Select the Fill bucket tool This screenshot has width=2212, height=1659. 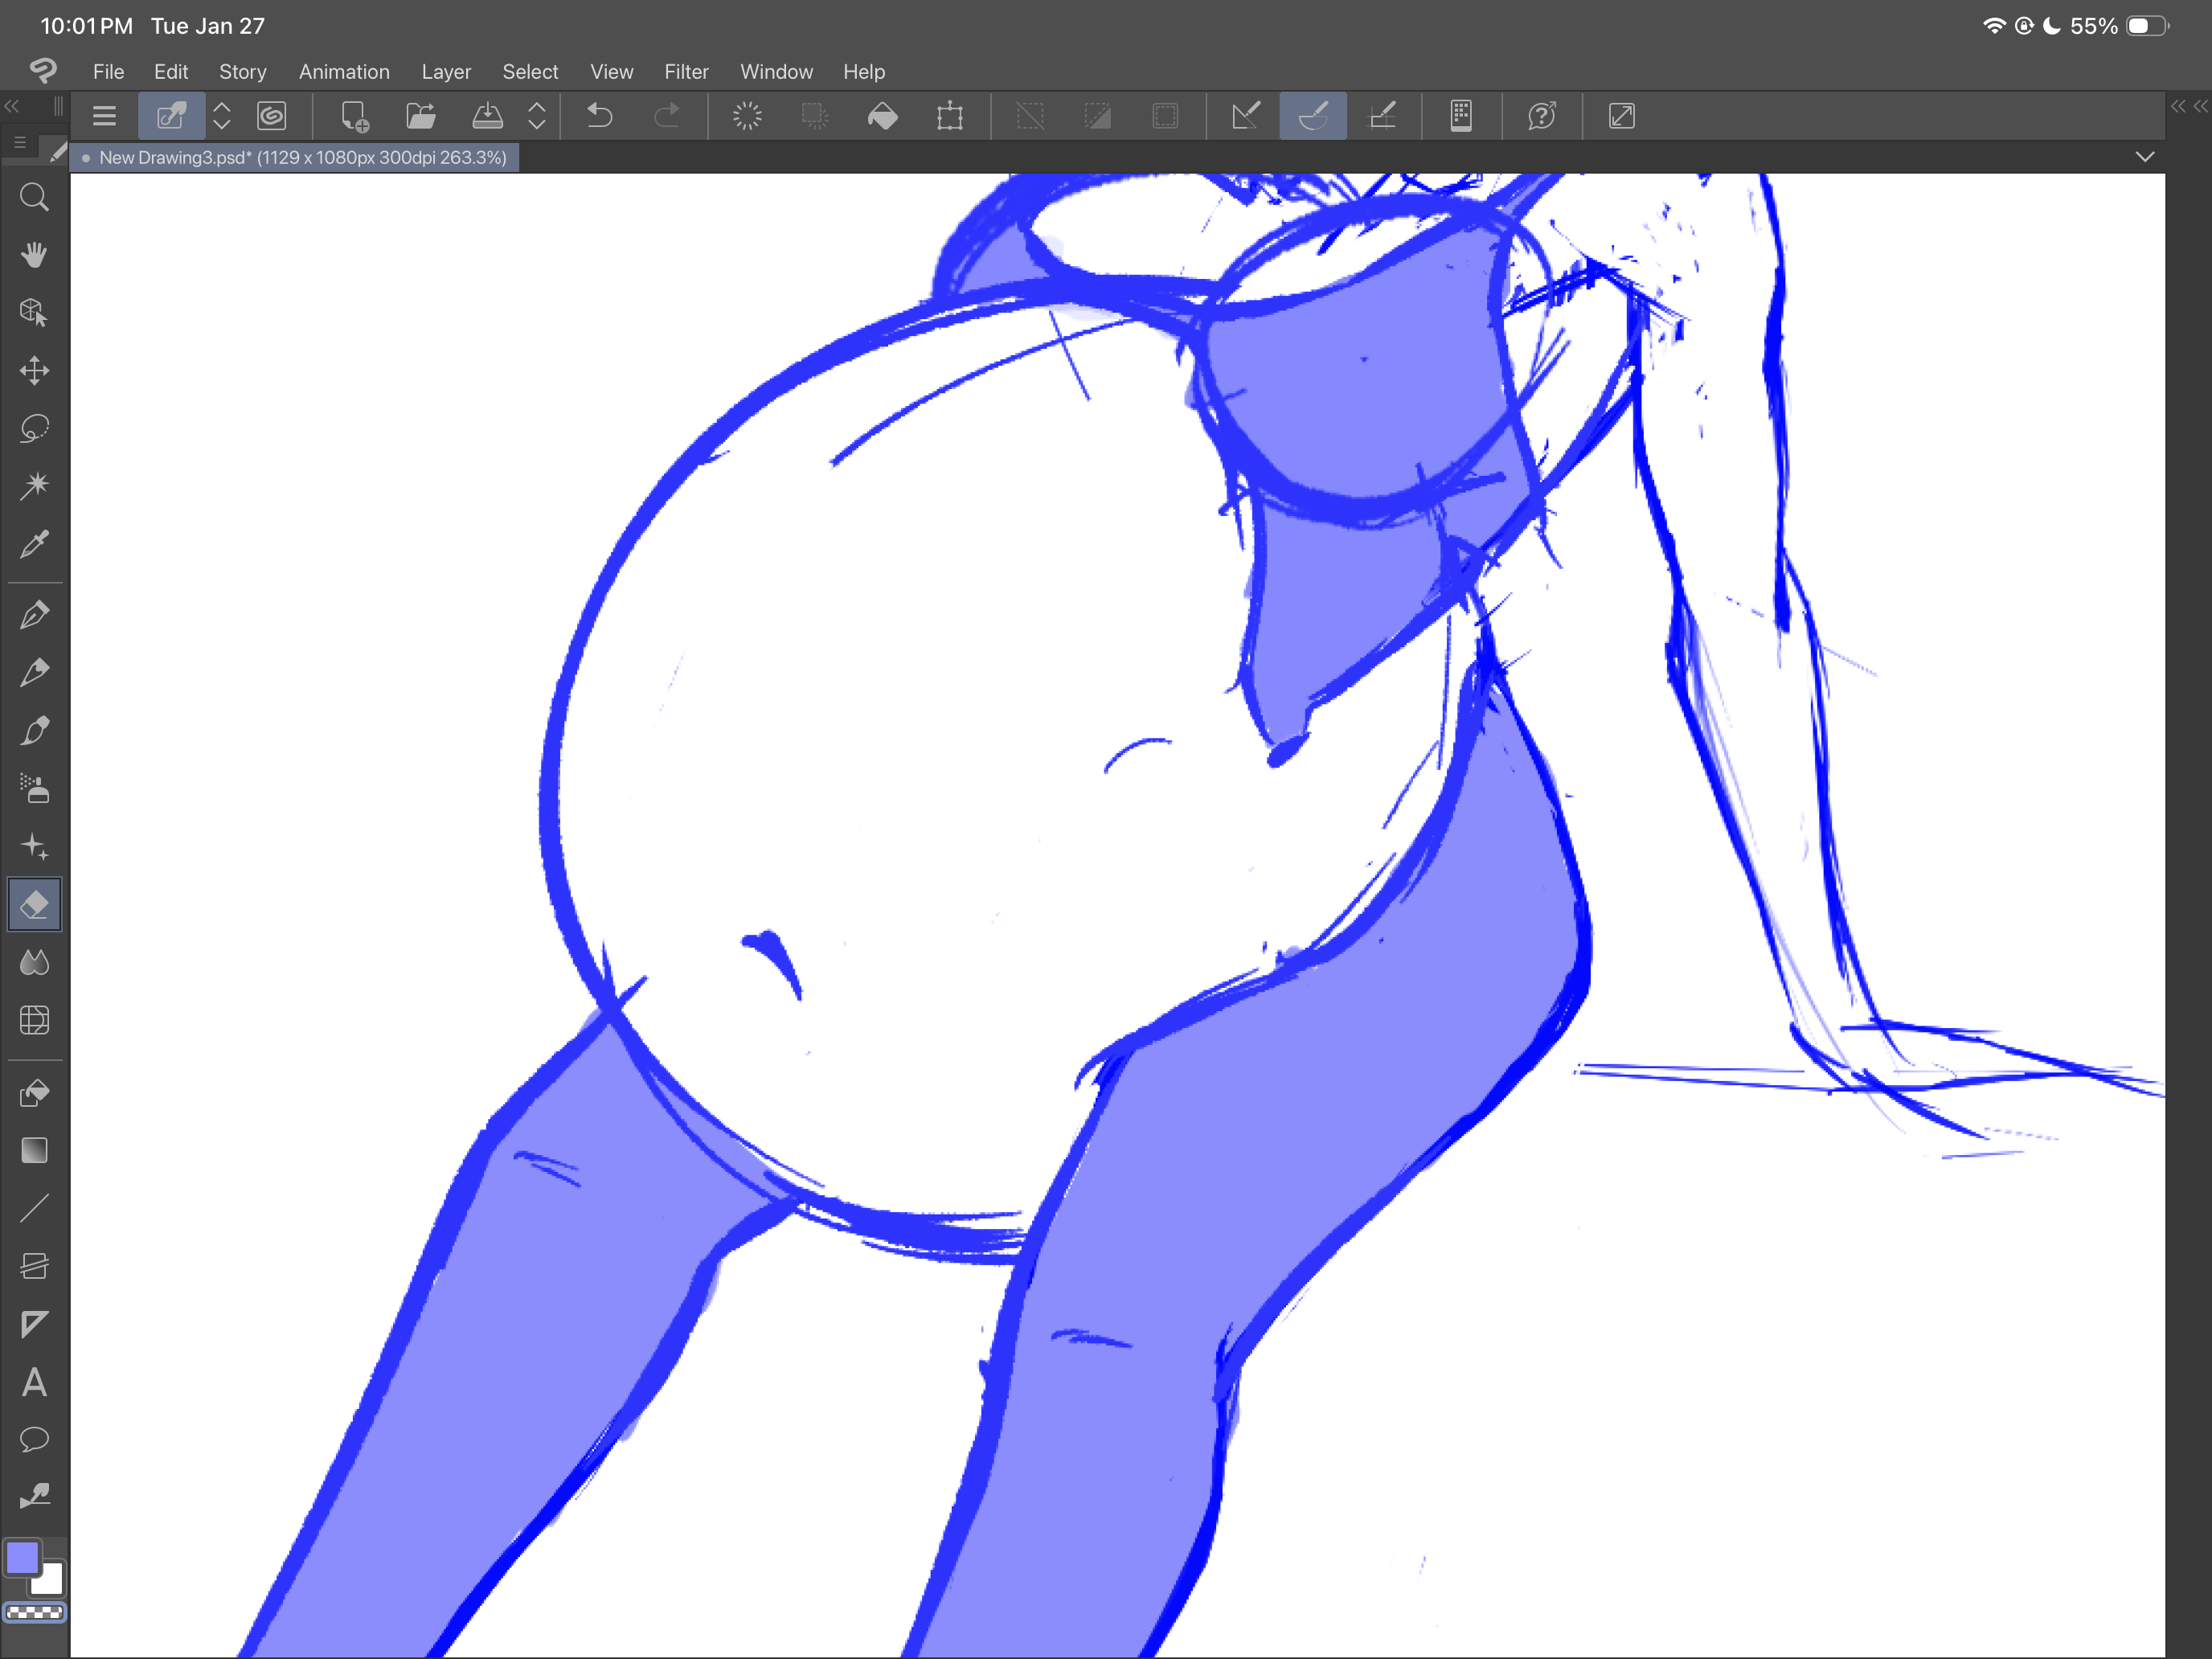click(34, 1093)
